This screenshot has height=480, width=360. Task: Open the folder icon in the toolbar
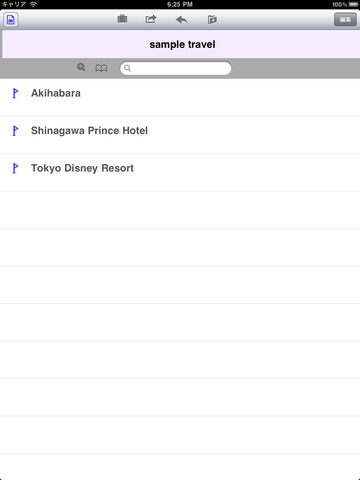pyautogui.click(x=212, y=19)
